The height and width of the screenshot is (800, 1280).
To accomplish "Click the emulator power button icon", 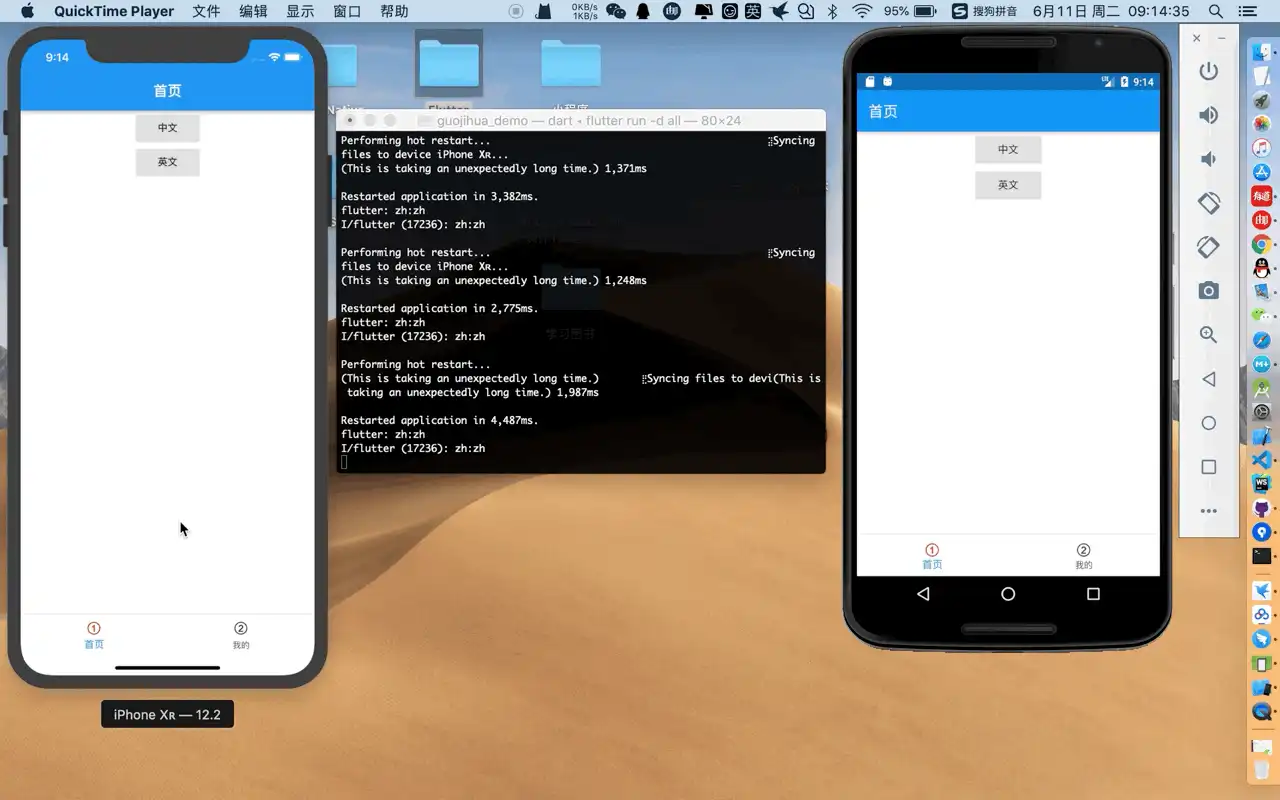I will click(x=1208, y=71).
